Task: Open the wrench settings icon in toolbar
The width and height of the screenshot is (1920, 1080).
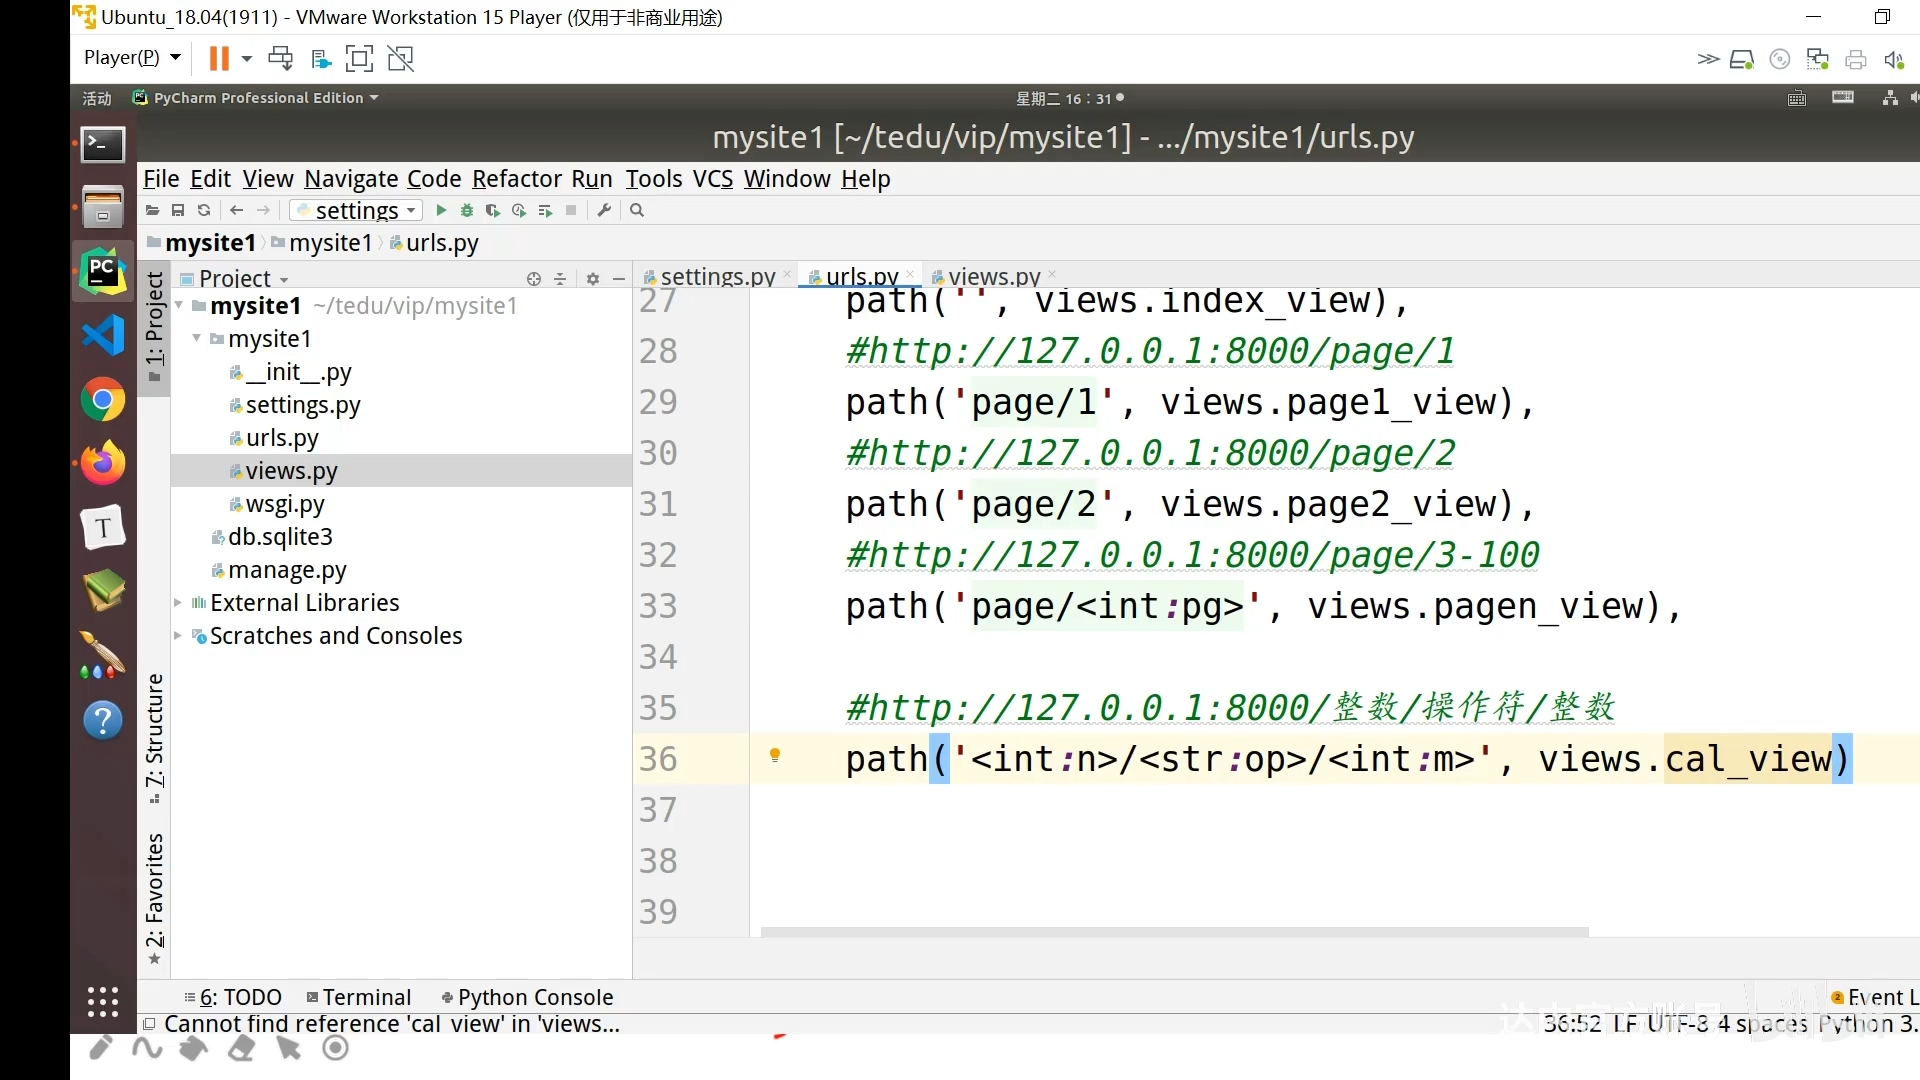Action: (x=604, y=210)
